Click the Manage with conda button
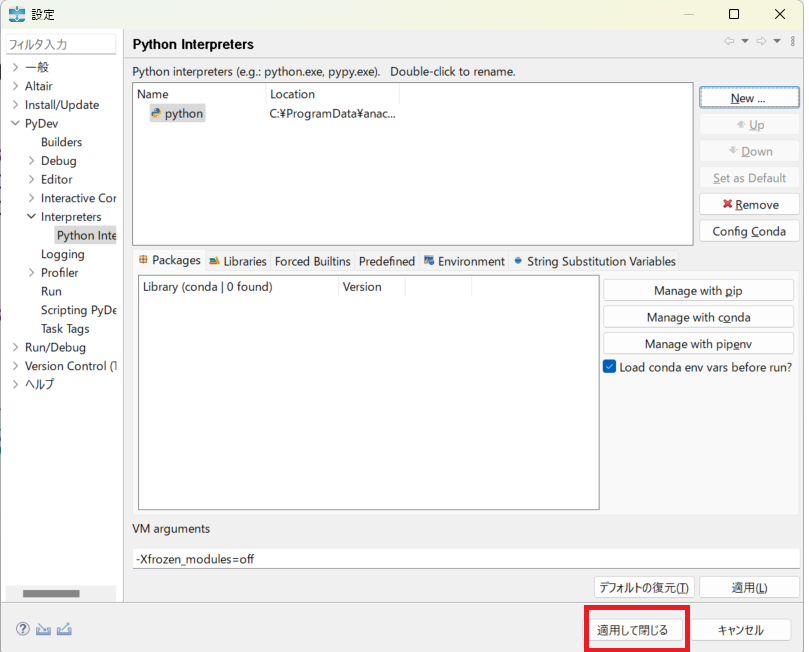This screenshot has height=652, width=809. (698, 317)
